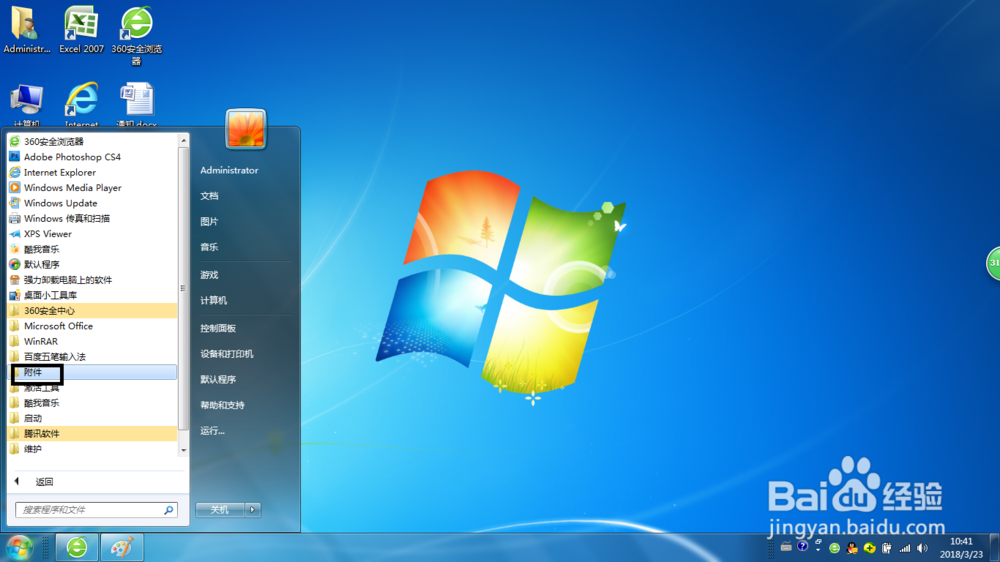The width and height of the screenshot is (1000, 562).
Task: Click the 关机 shutdown button
Action: pos(219,510)
